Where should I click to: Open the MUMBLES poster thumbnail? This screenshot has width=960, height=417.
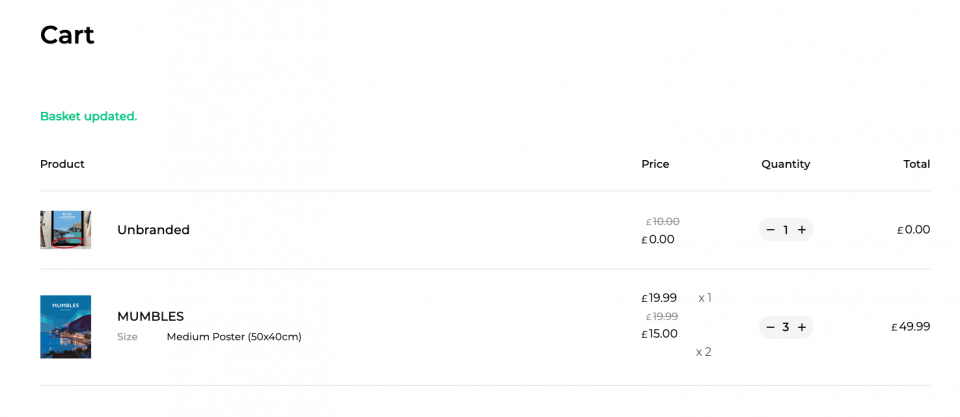(x=66, y=327)
